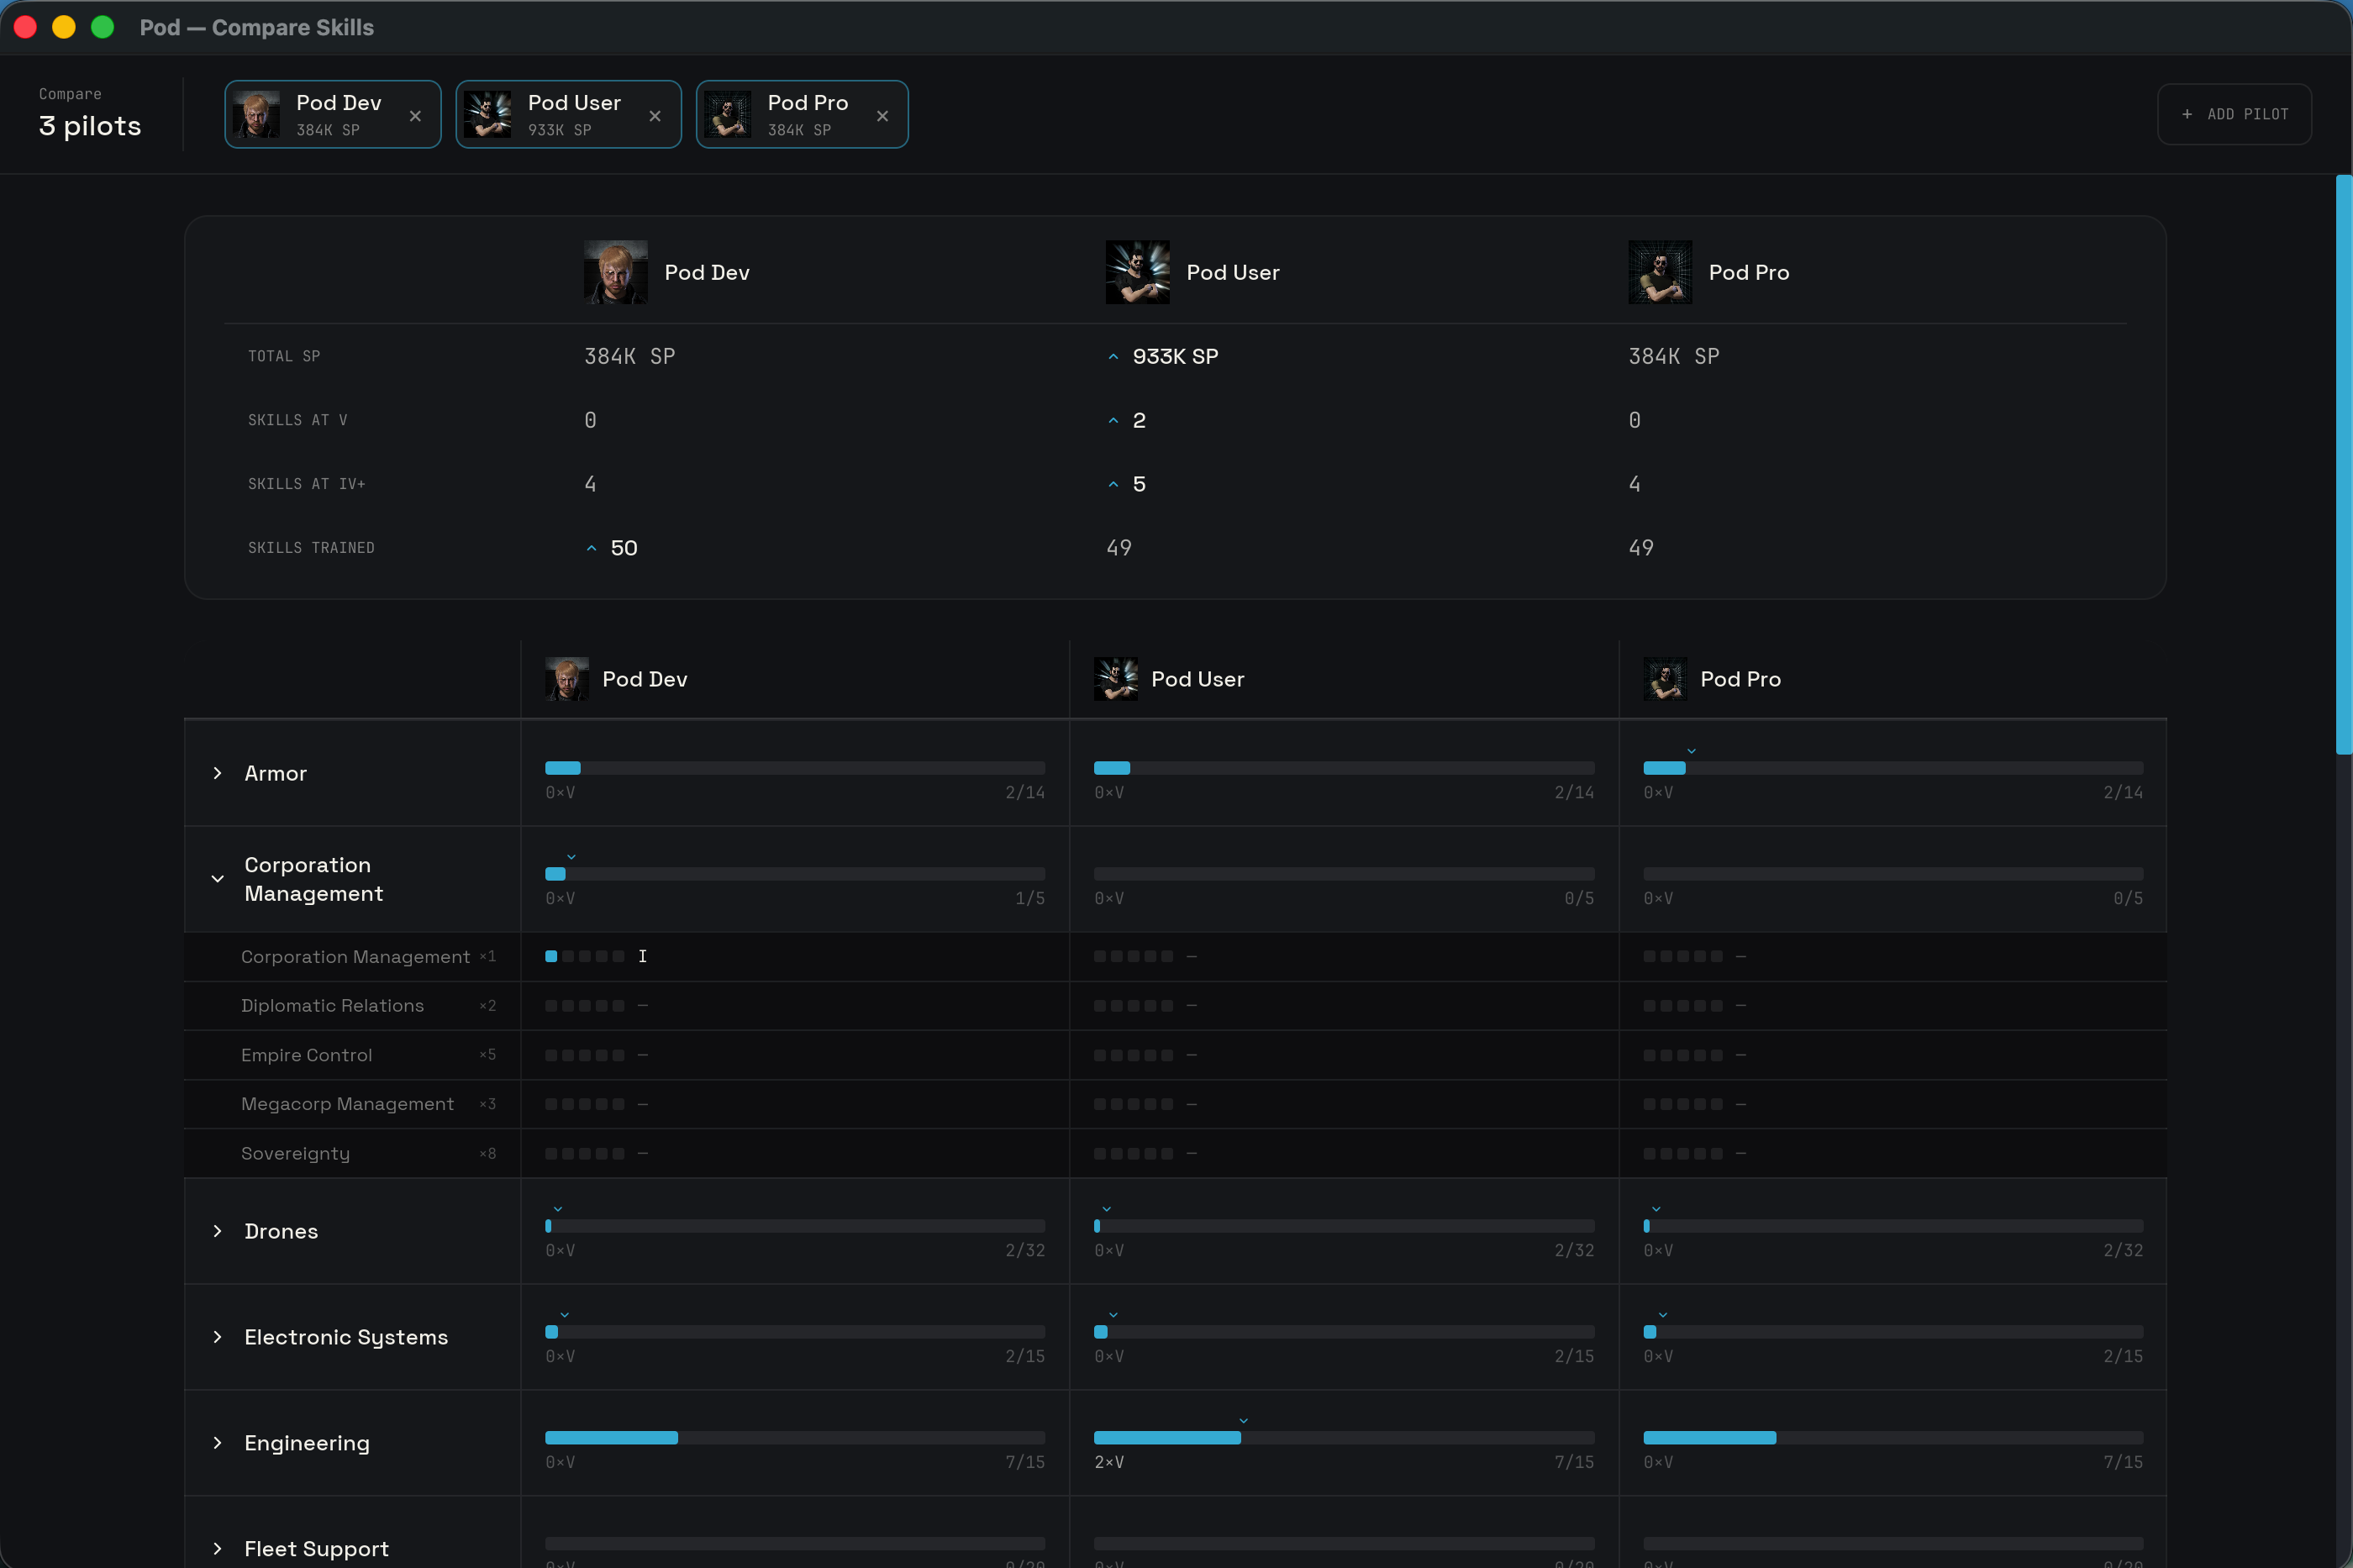Click the SKILLS AT IV+ row label
The height and width of the screenshot is (1568, 2353).
pos(306,484)
